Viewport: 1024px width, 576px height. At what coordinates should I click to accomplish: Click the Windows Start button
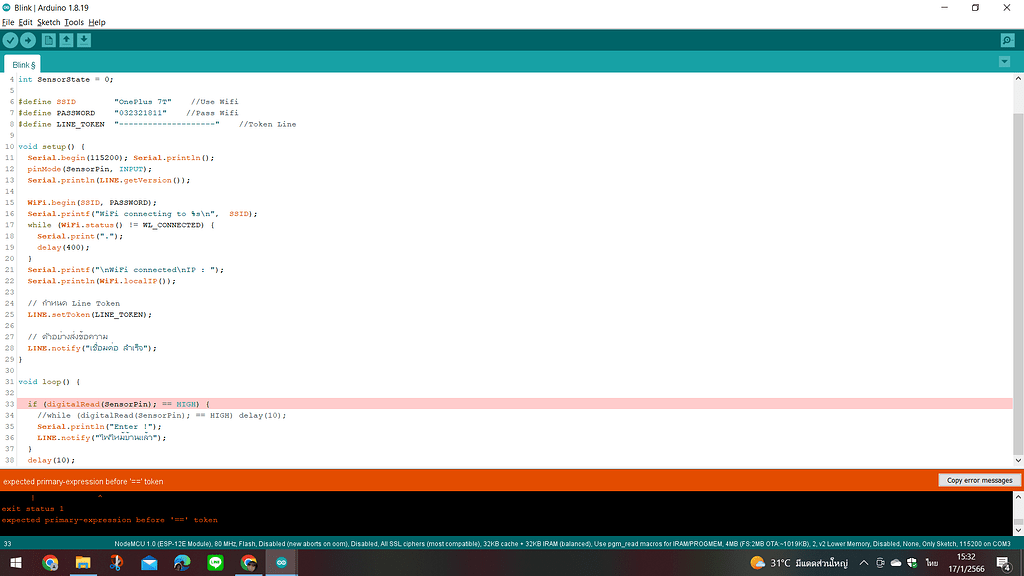click(x=16, y=563)
